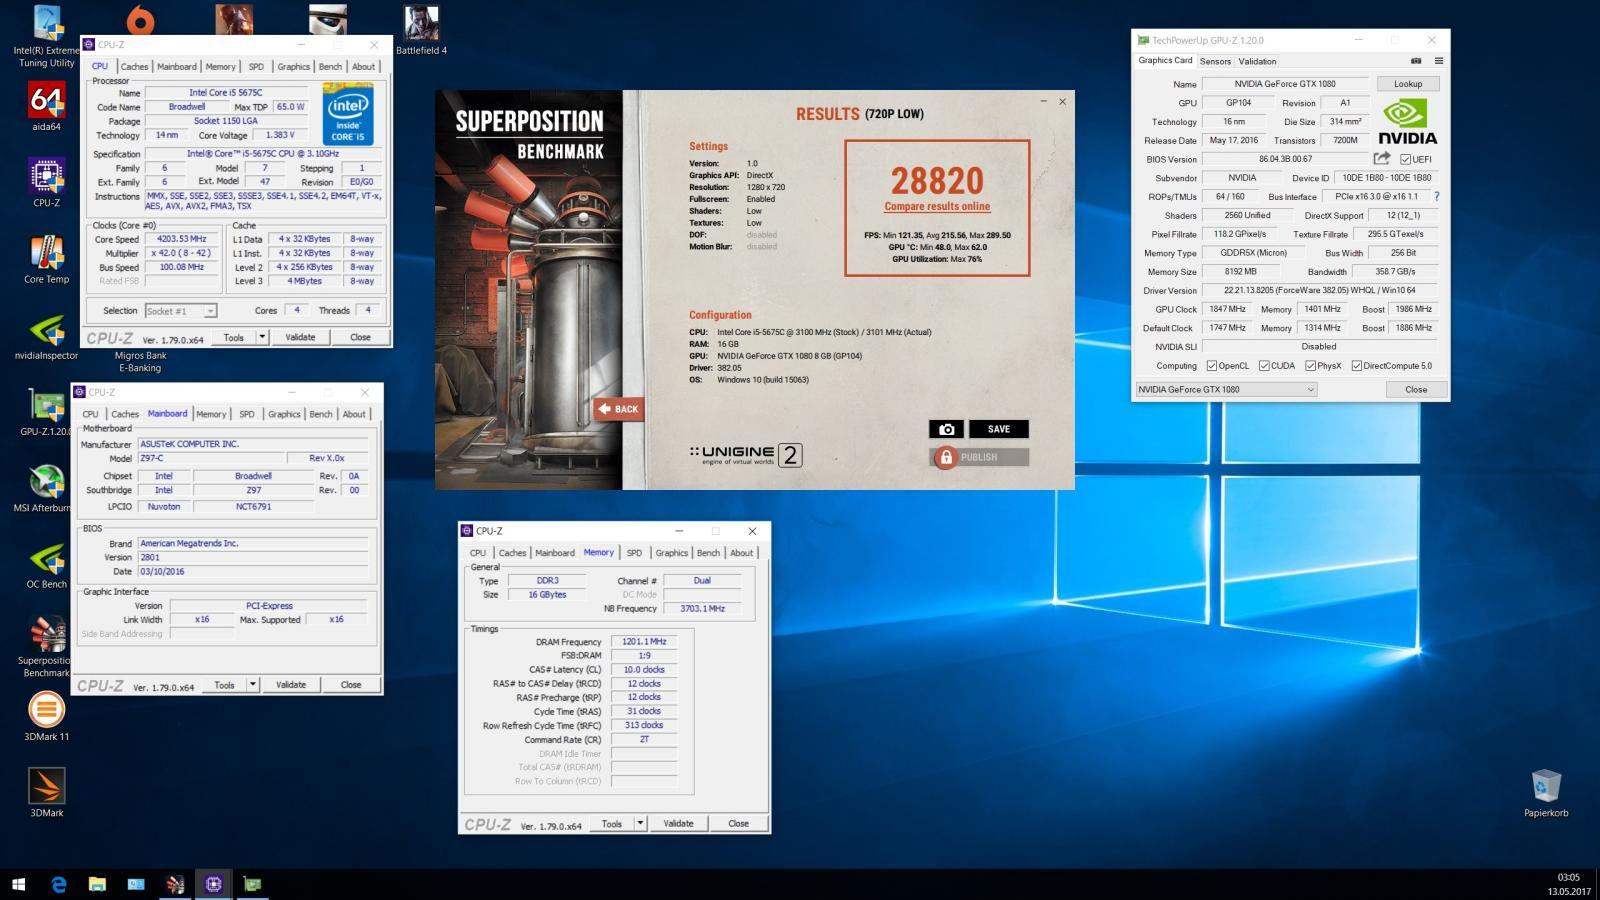The image size is (1600, 900).
Task: Click the locked PUBLISH button
Action: [x=979, y=457]
